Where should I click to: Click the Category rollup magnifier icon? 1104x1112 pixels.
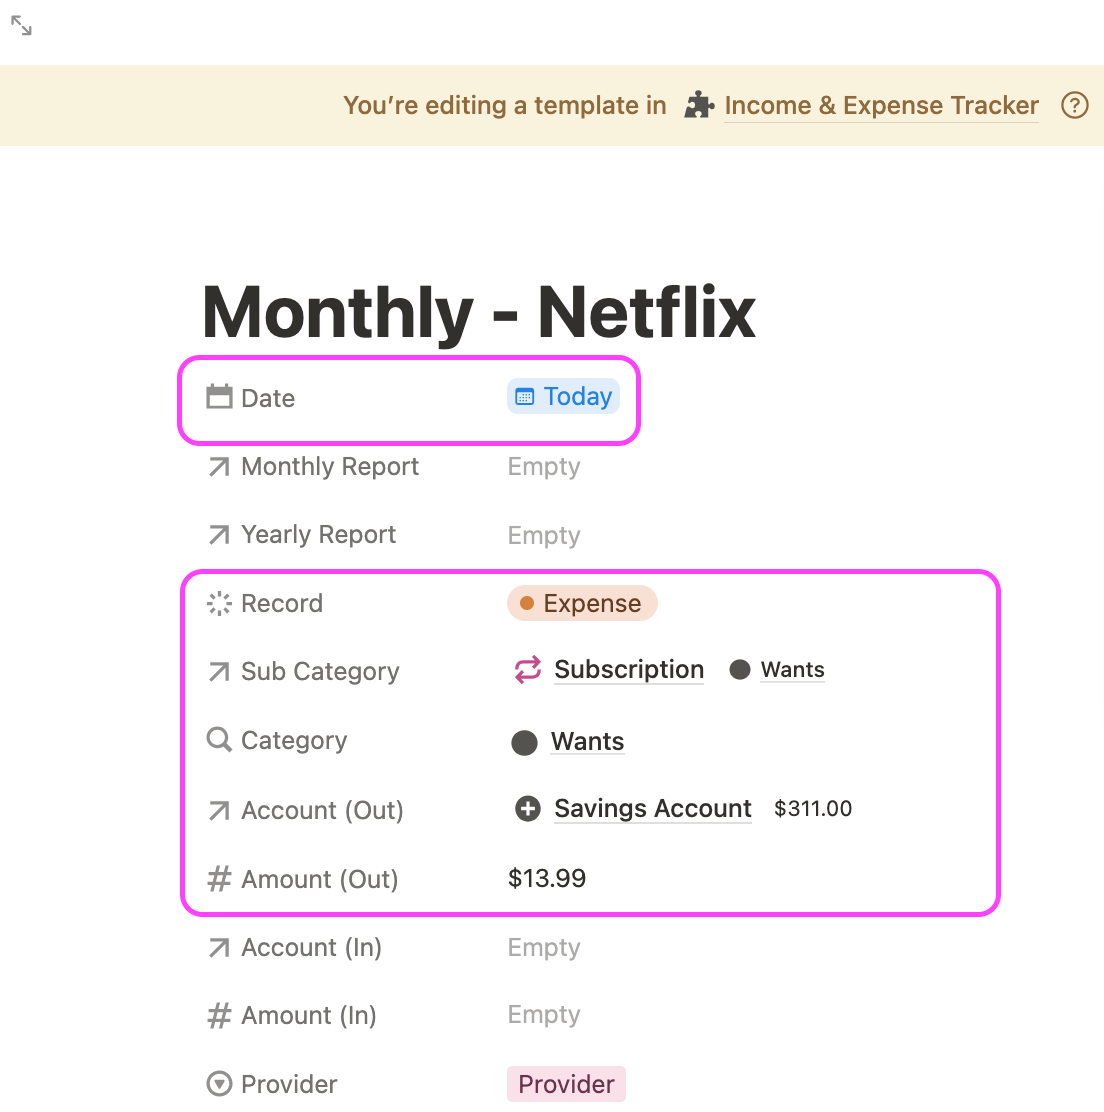pyautogui.click(x=219, y=740)
